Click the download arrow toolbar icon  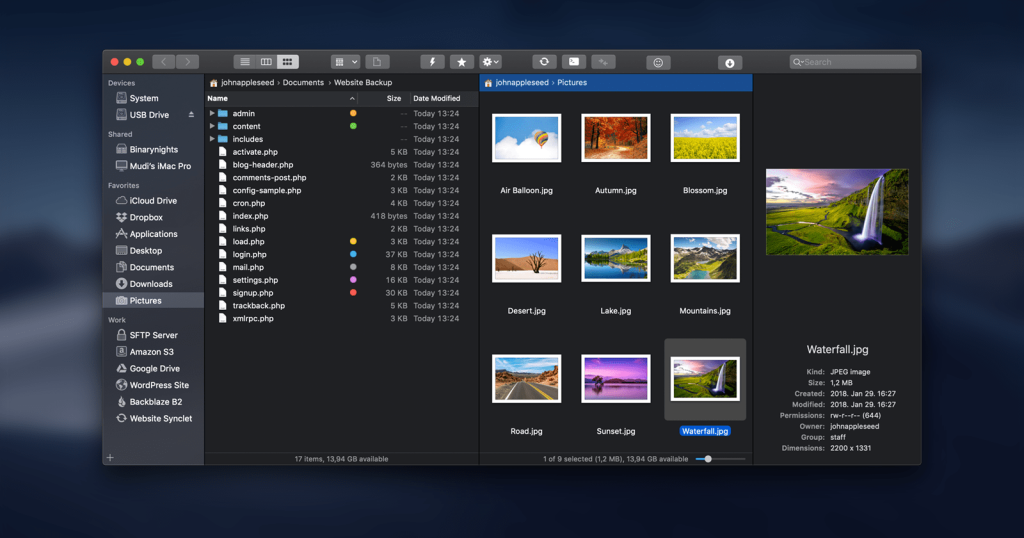(x=729, y=63)
